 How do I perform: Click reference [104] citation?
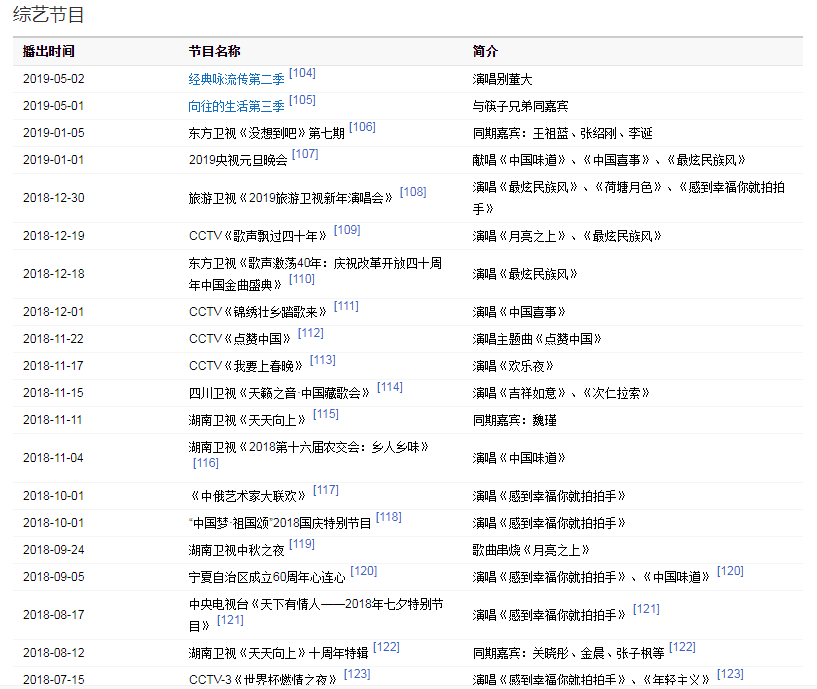tap(302, 74)
